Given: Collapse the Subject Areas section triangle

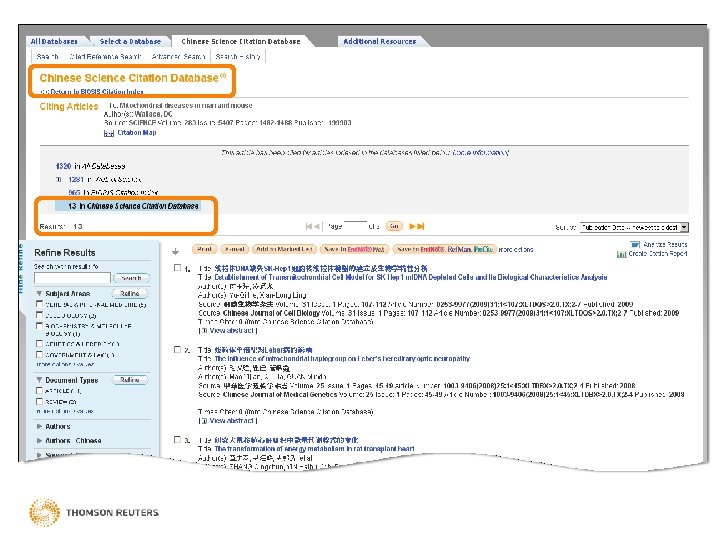Looking at the screenshot, I should point(39,293).
